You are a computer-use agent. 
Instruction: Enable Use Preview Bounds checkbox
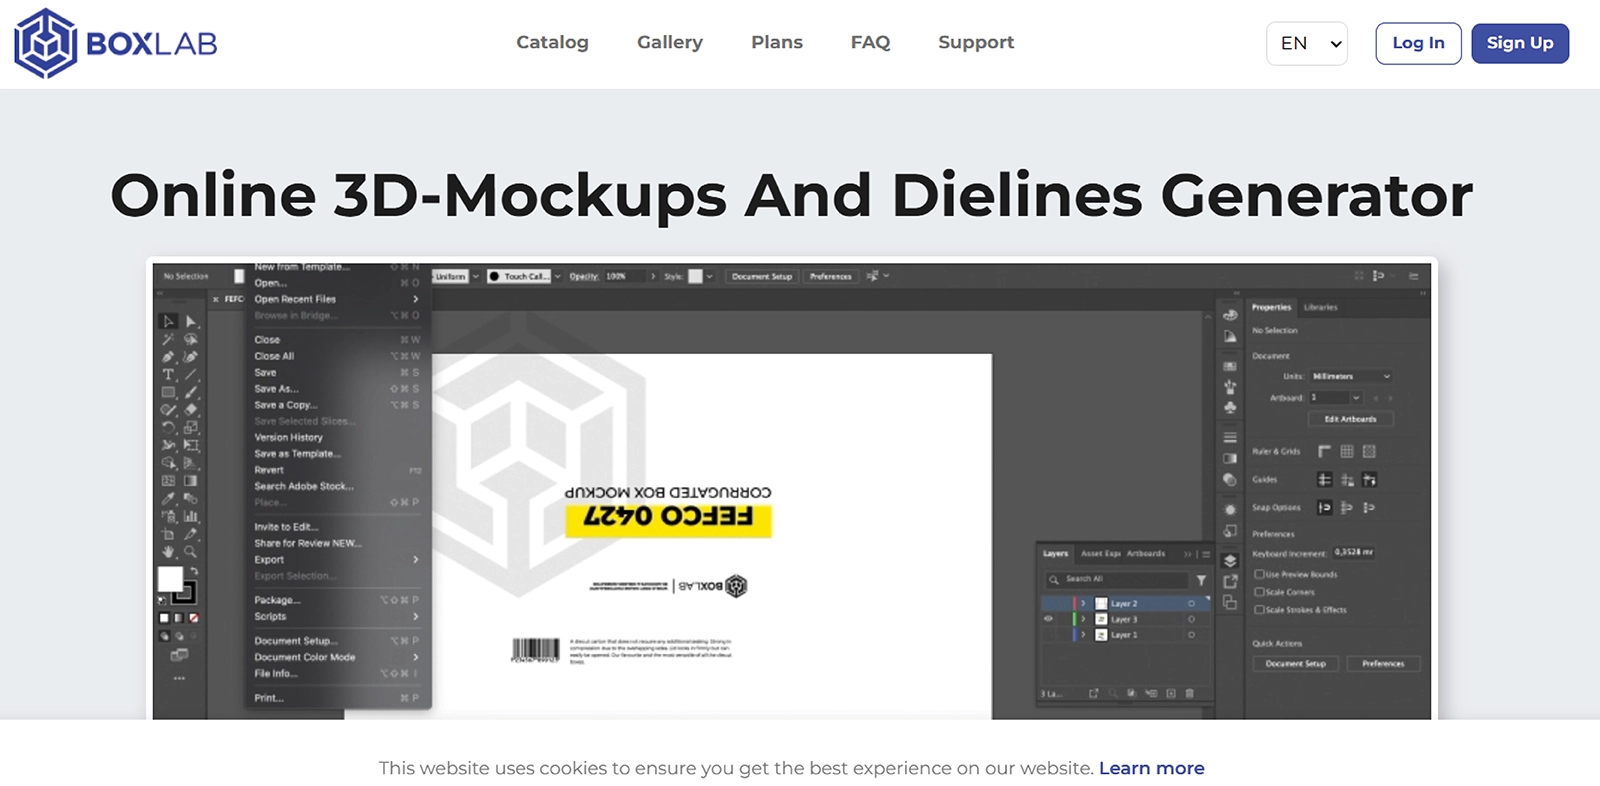coord(1259,574)
